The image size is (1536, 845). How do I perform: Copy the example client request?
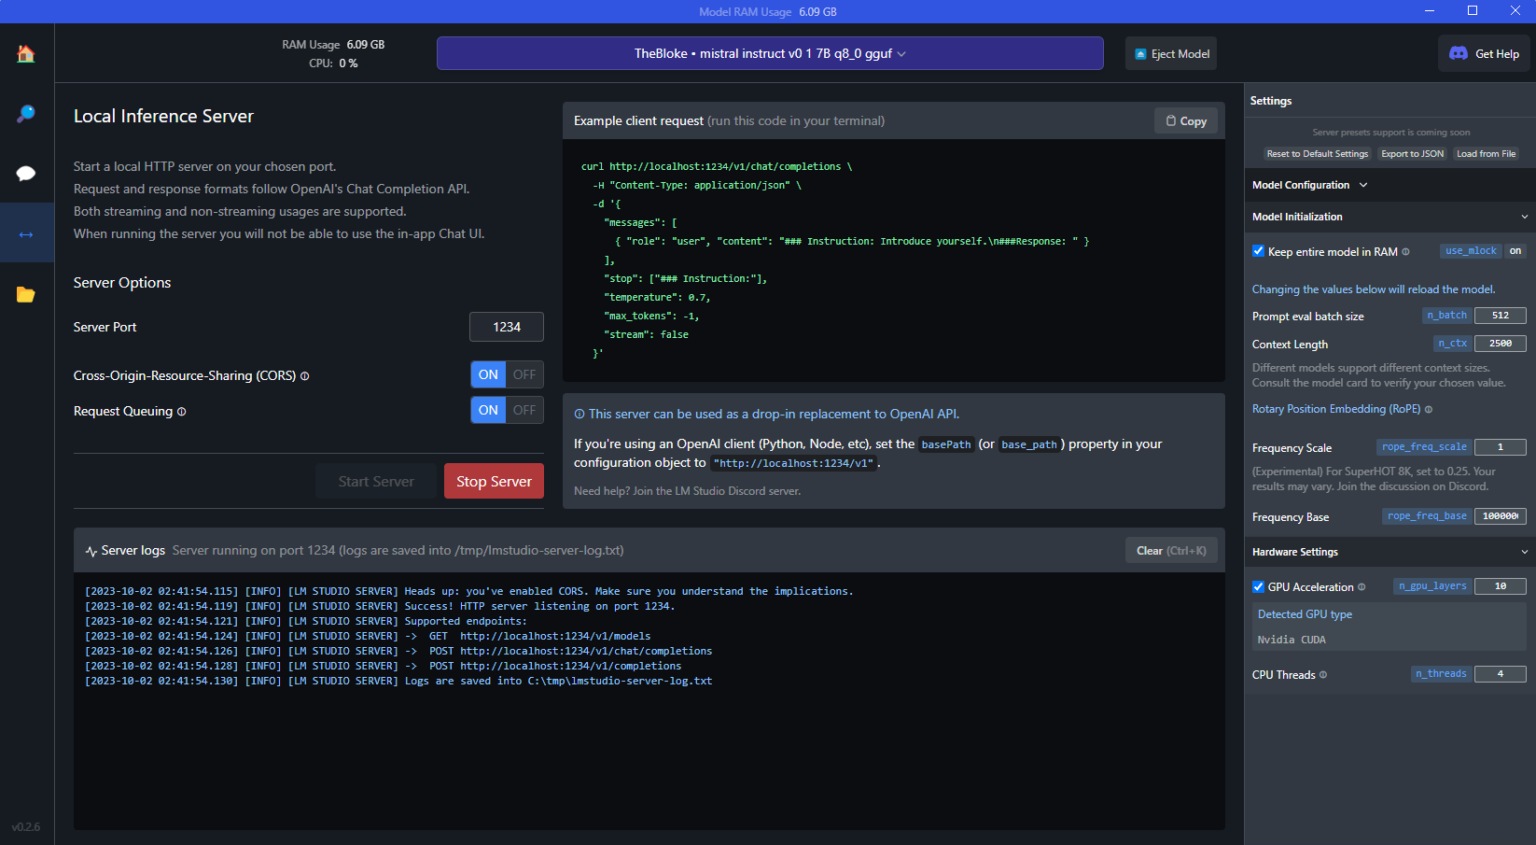pyautogui.click(x=1186, y=121)
